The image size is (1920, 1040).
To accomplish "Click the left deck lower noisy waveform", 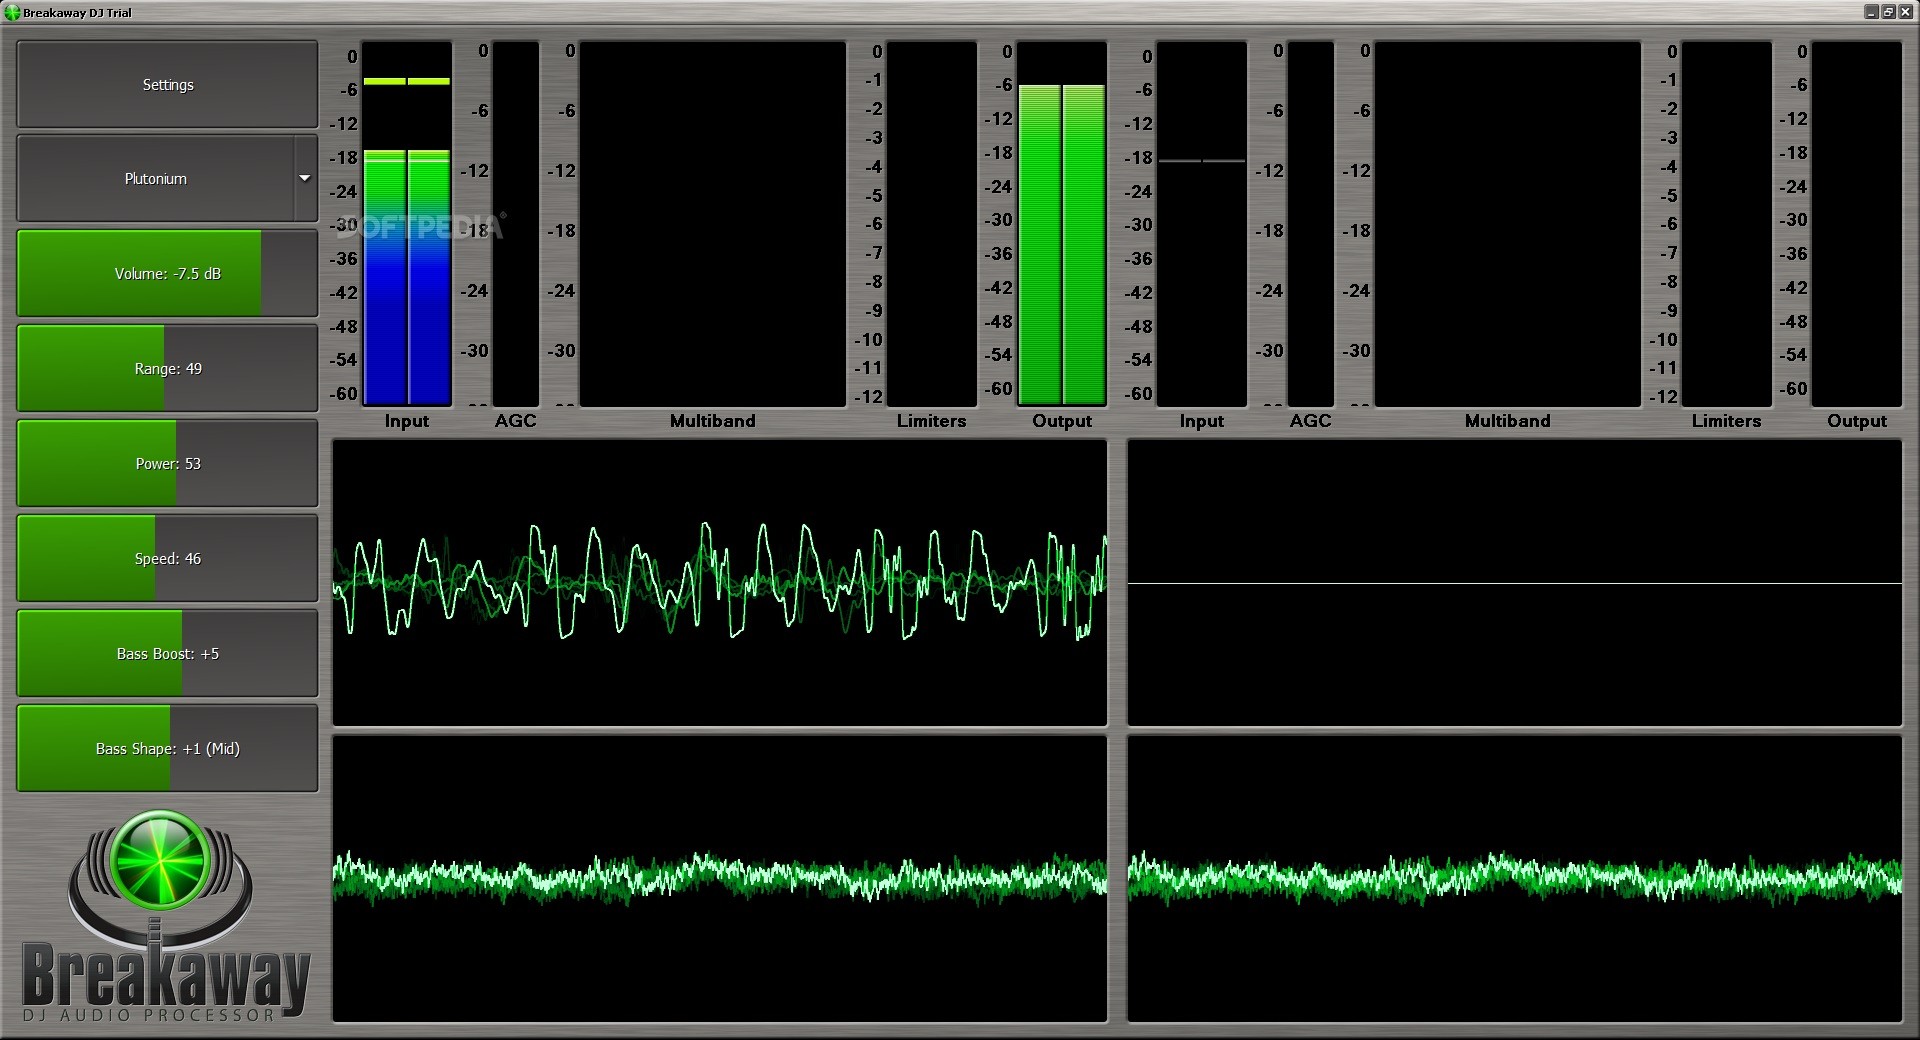I will [x=719, y=878].
